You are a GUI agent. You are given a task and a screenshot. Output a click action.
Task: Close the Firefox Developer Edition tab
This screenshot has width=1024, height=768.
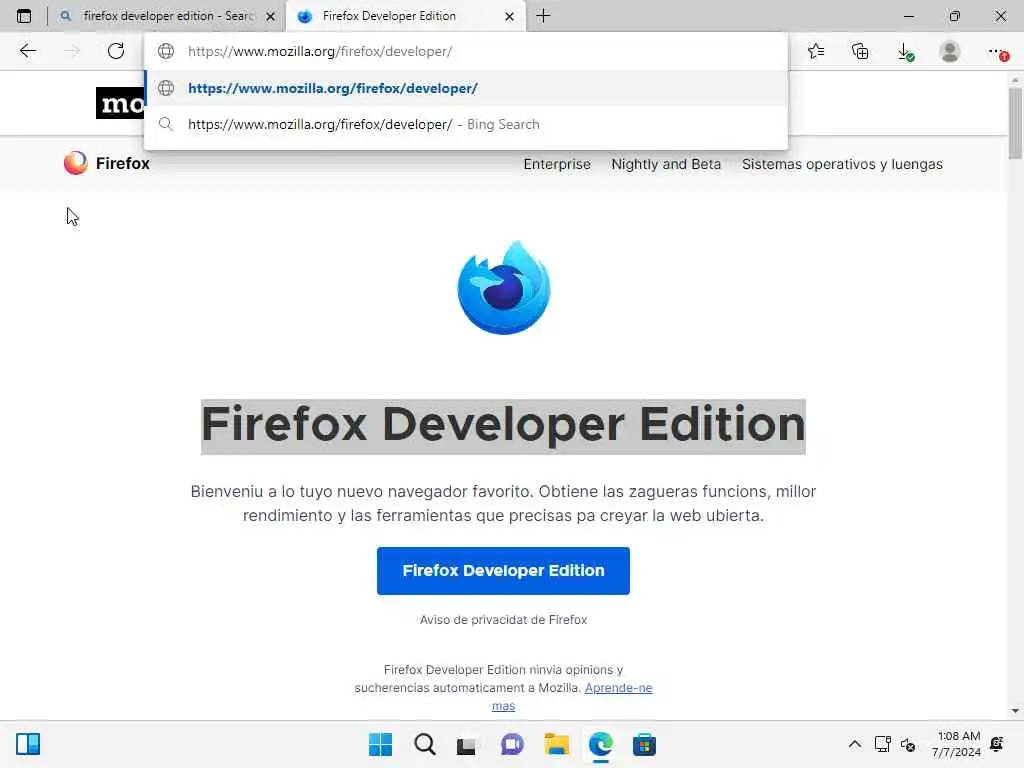509,16
